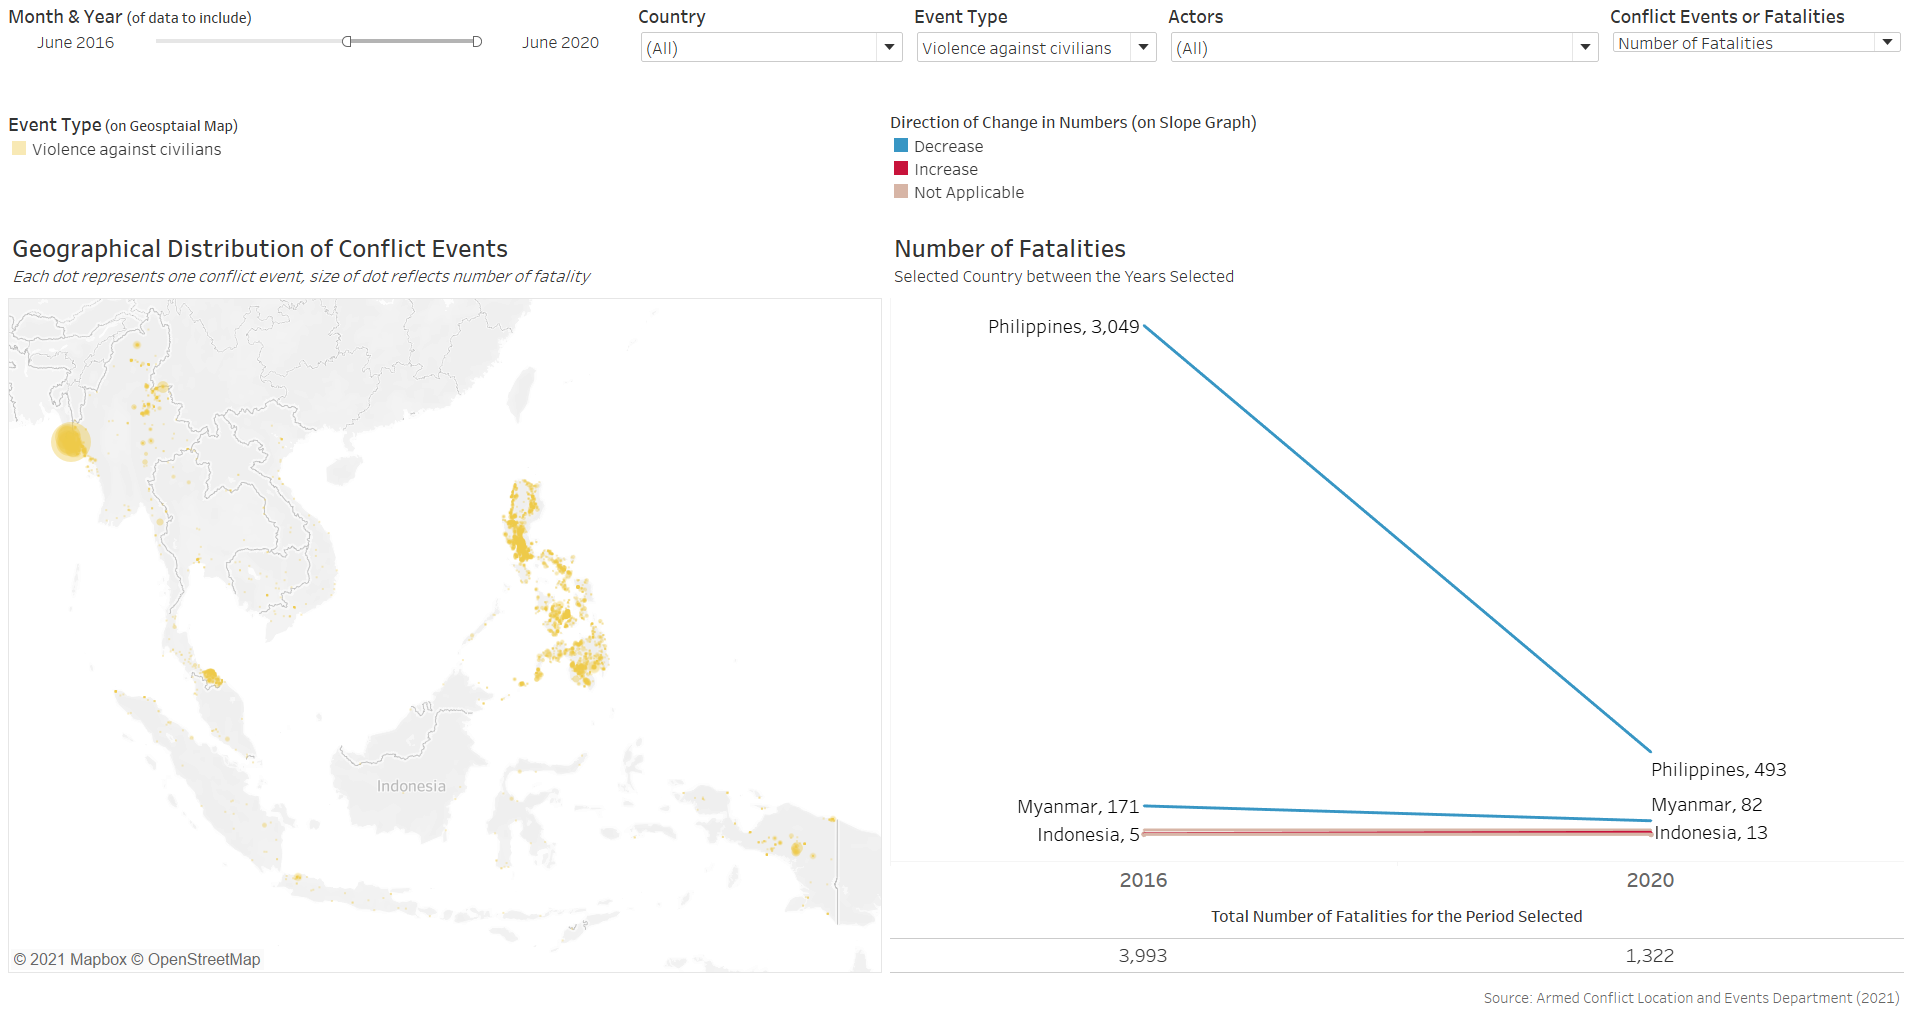Expand the Event Type dropdown

coord(1142,47)
